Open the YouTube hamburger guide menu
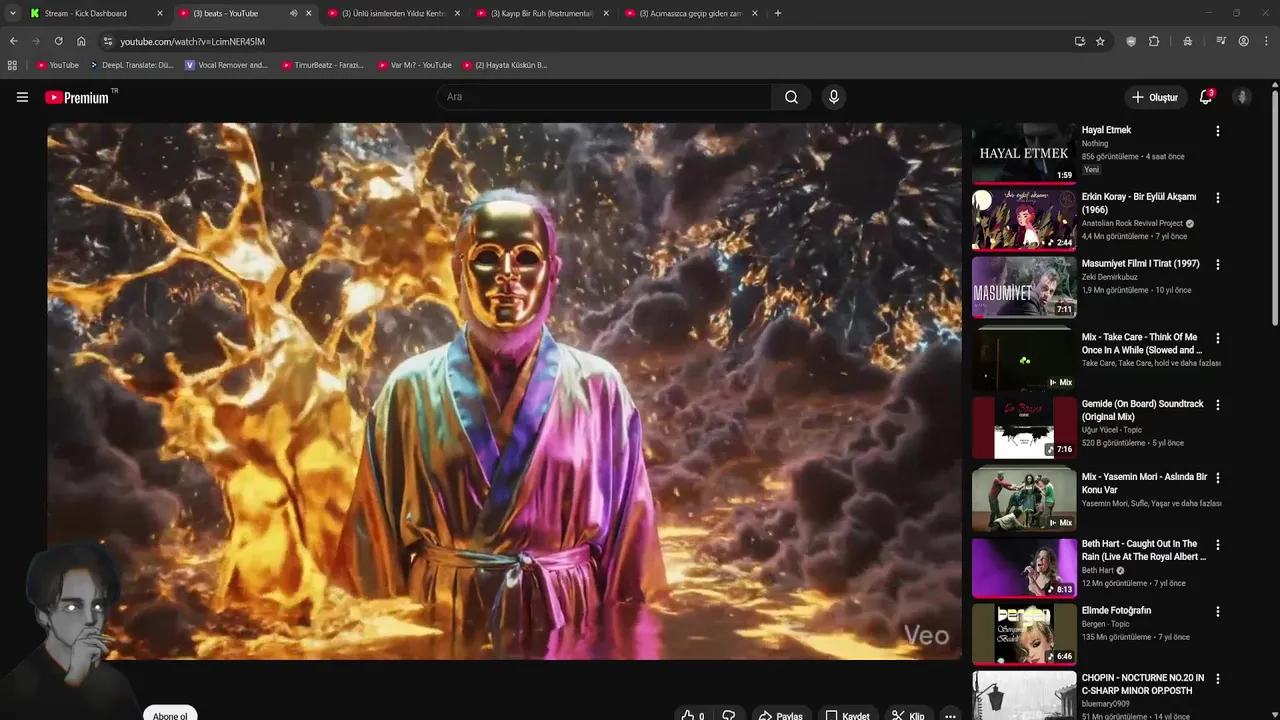The height and width of the screenshot is (720, 1280). [x=22, y=97]
